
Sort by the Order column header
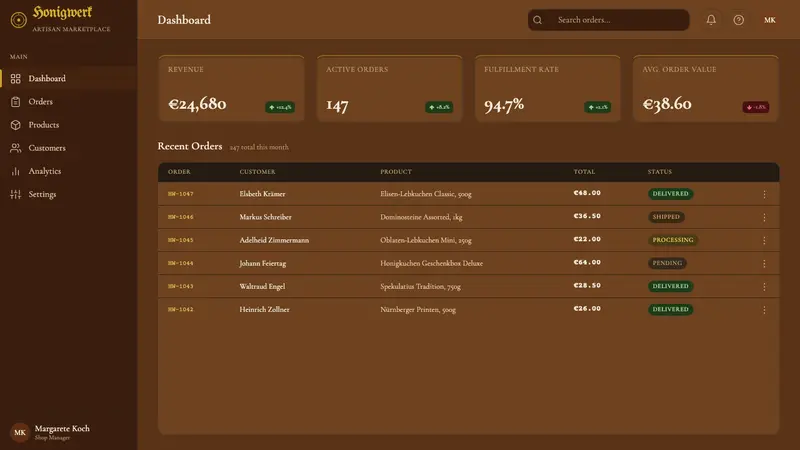179,172
